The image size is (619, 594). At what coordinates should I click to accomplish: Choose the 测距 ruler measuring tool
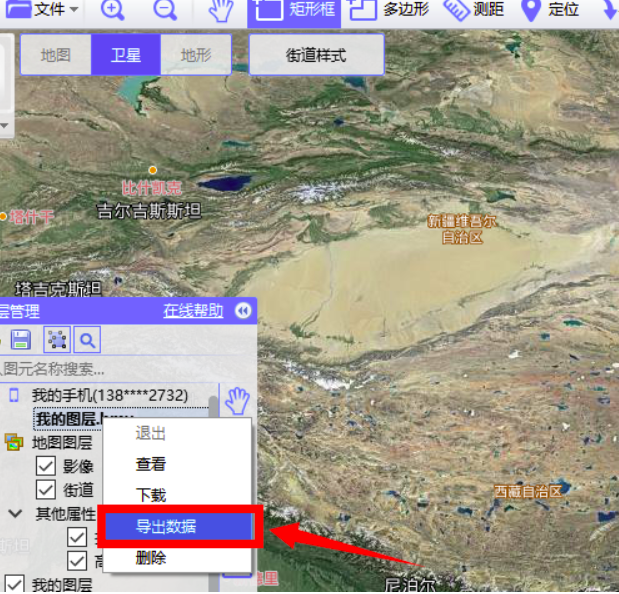[x=474, y=9]
